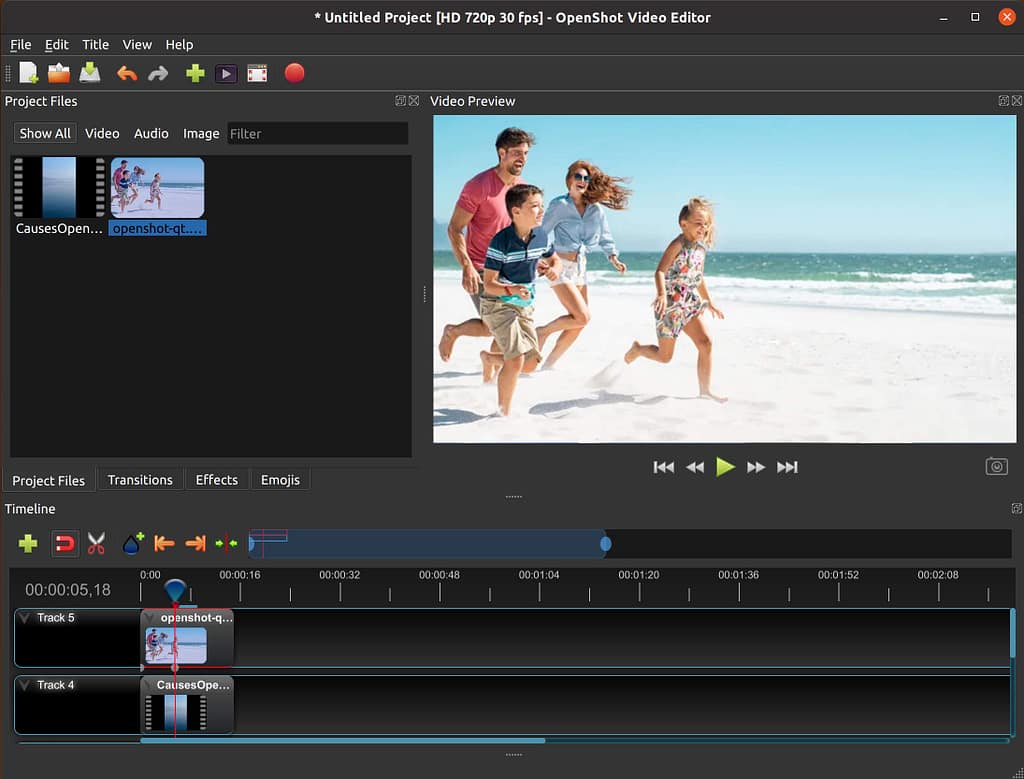Viewport: 1024px width, 779px height.
Task: Collapse Track 4 using its chevron
Action: click(x=24, y=684)
